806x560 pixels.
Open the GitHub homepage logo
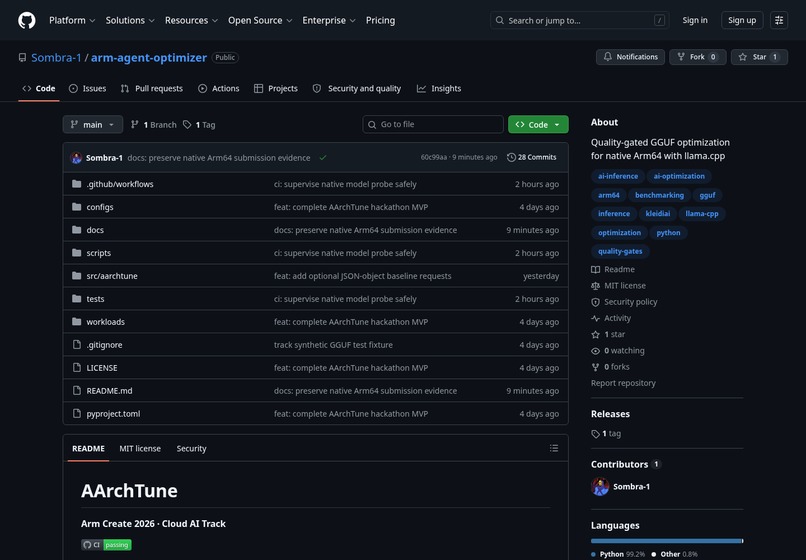point(27,21)
